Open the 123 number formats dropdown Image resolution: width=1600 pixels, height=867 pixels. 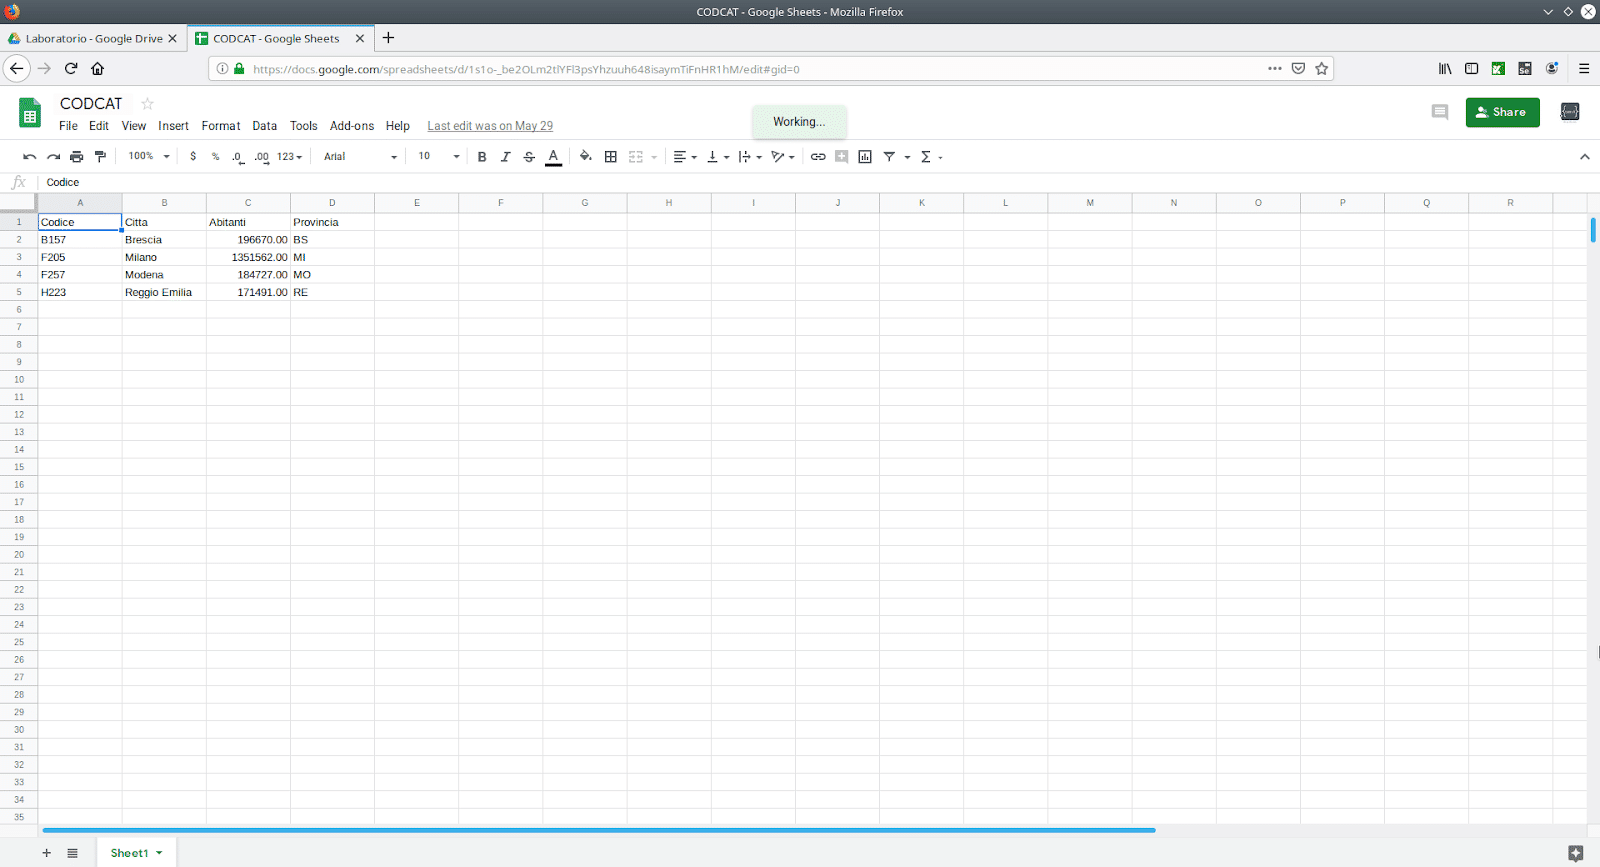click(290, 157)
